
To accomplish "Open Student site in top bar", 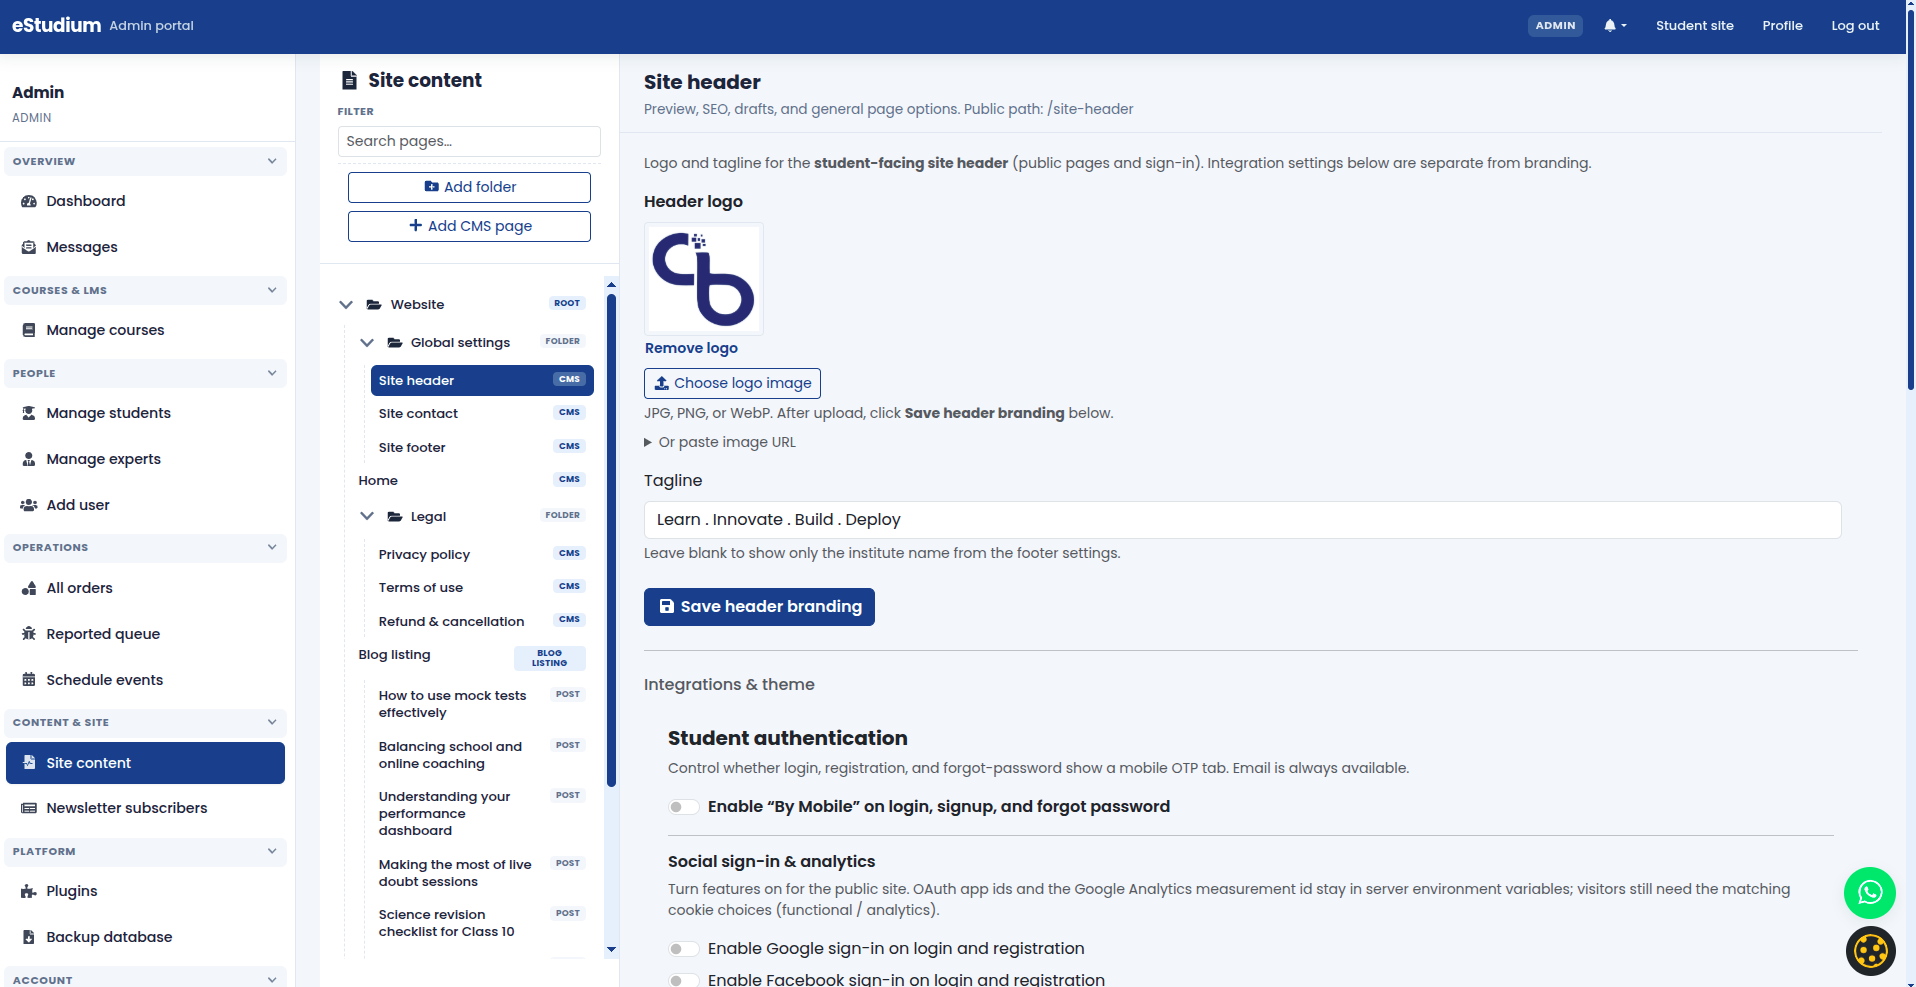I will 1694,26.
